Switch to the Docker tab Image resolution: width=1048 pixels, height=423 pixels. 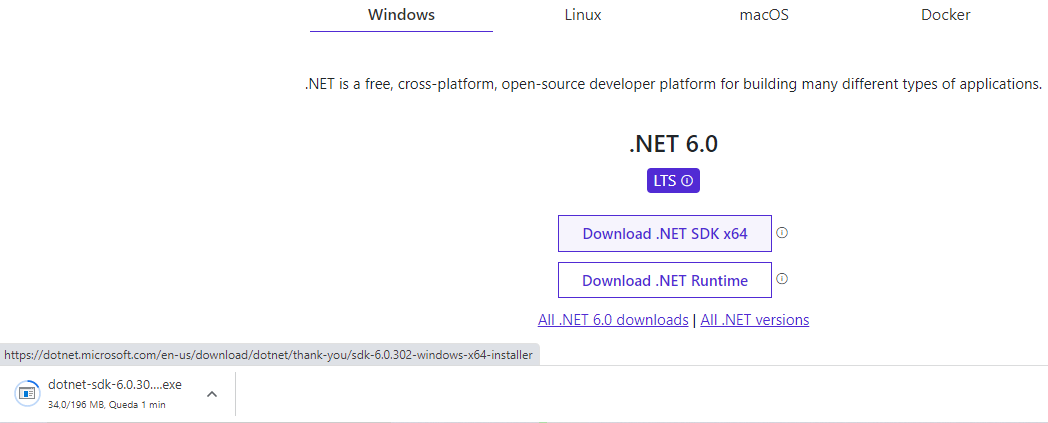tap(945, 15)
